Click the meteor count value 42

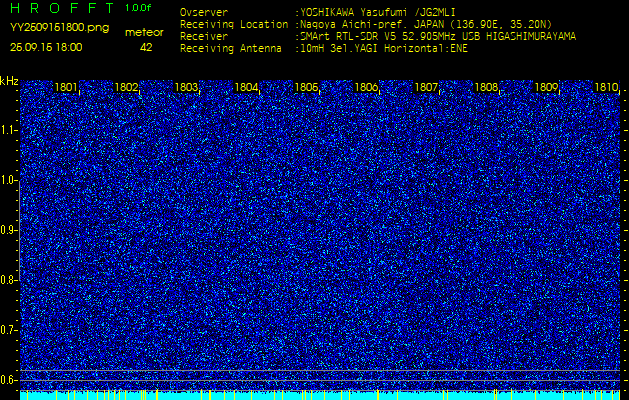click(146, 47)
